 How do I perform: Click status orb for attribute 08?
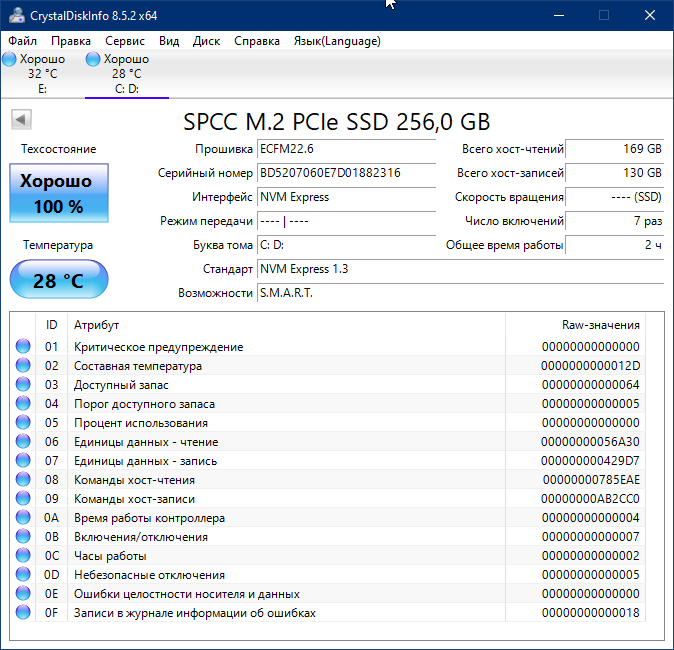click(x=23, y=479)
